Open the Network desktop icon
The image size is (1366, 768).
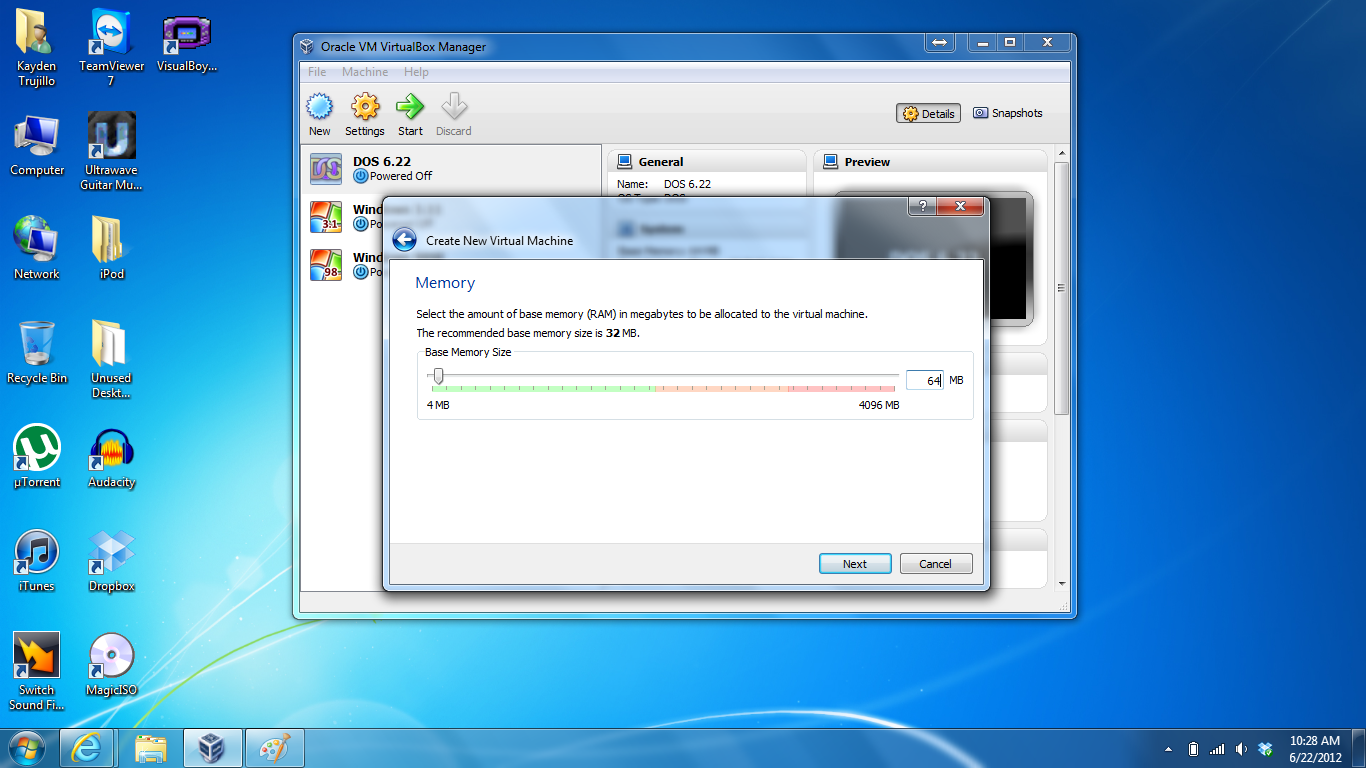coord(37,248)
